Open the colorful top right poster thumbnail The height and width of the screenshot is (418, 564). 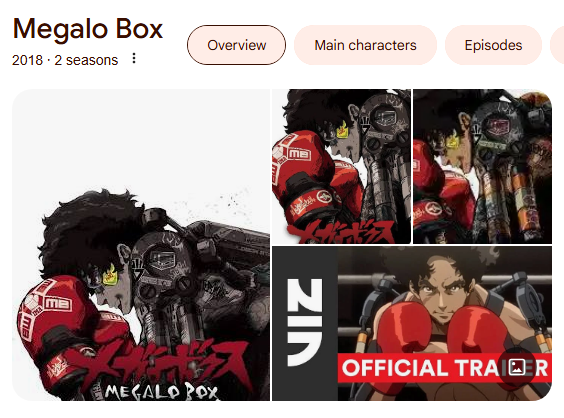click(x=482, y=166)
